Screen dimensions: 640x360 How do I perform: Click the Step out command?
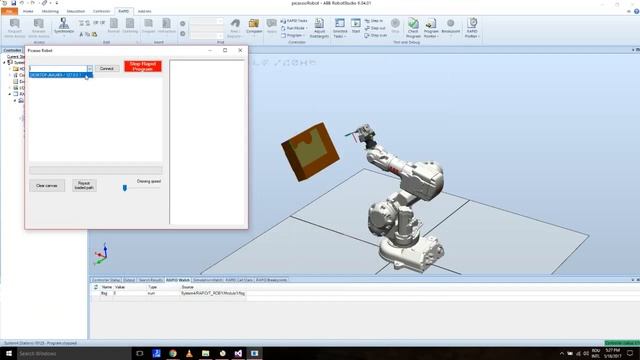(x=375, y=28)
